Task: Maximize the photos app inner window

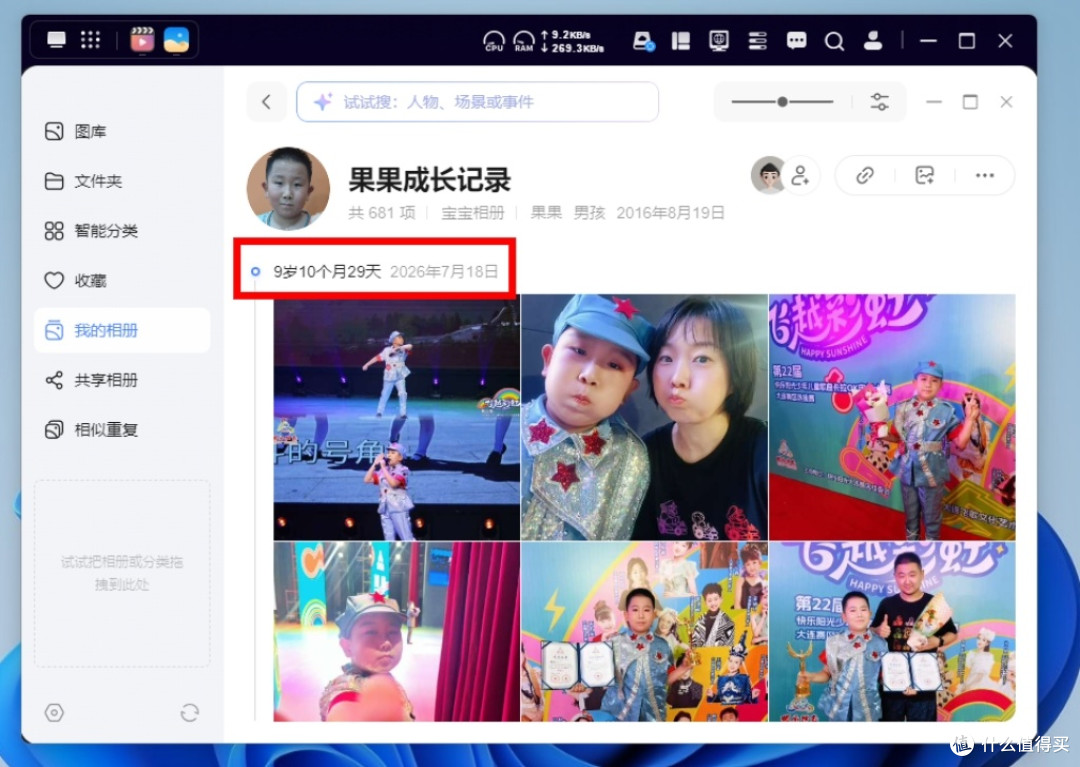Action: (x=970, y=102)
